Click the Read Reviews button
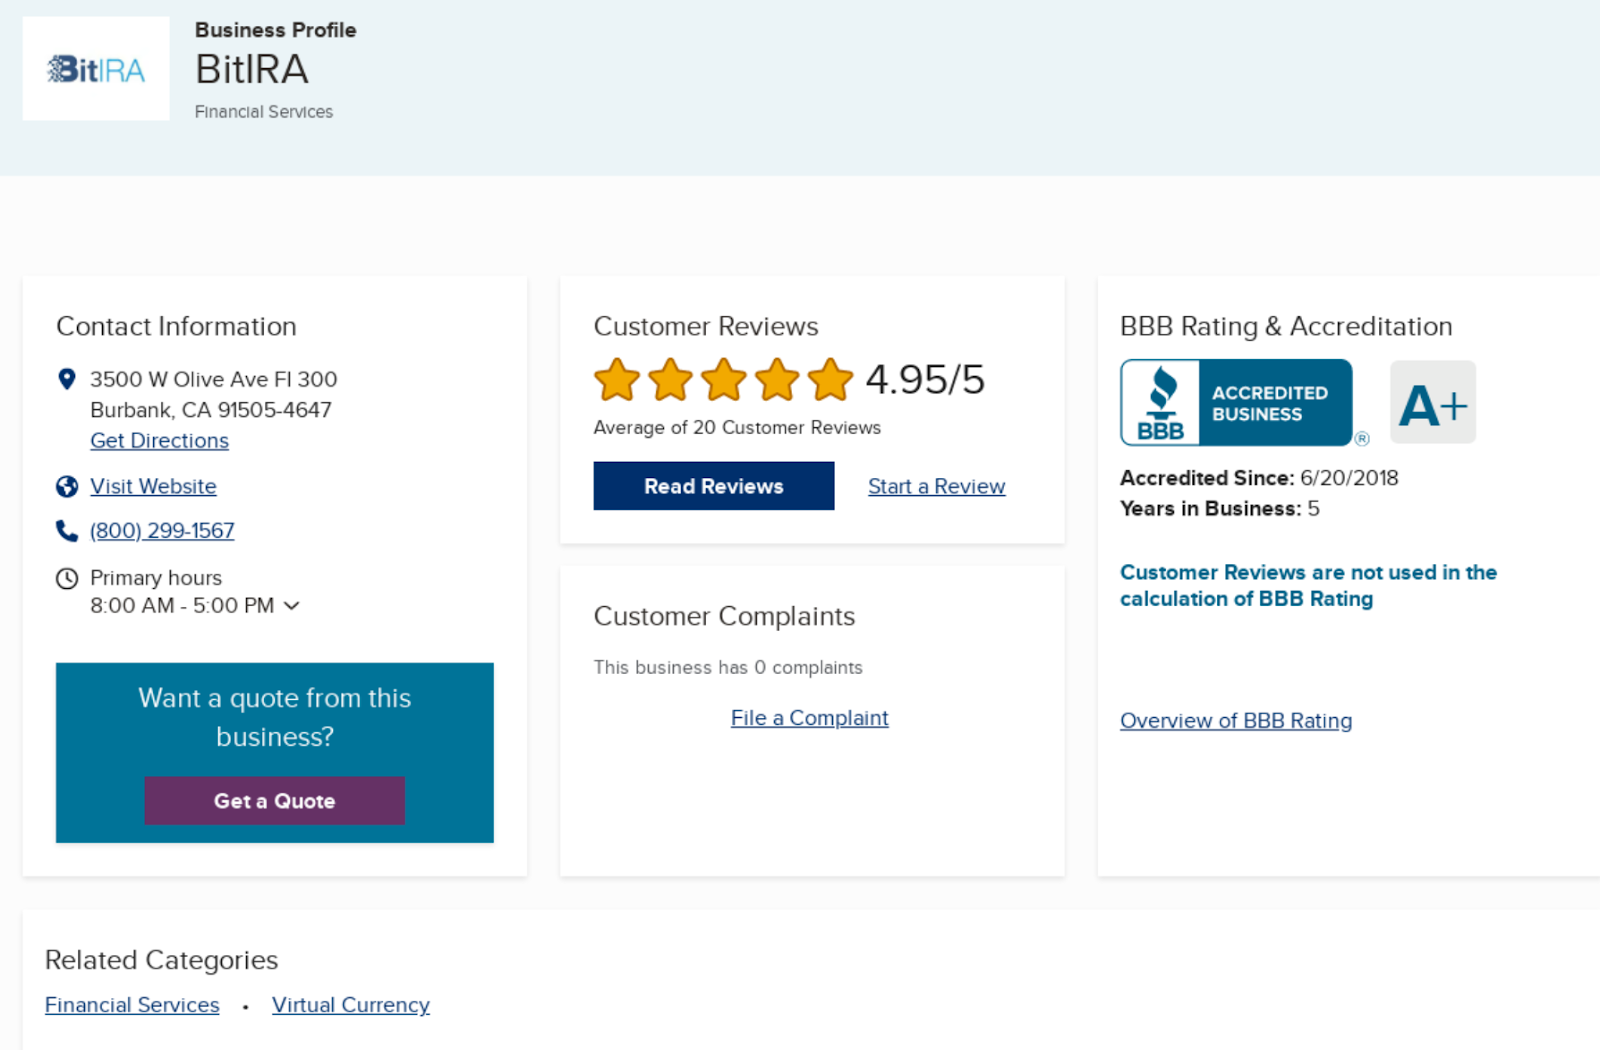Image resolution: width=1600 pixels, height=1050 pixels. pyautogui.click(x=714, y=486)
